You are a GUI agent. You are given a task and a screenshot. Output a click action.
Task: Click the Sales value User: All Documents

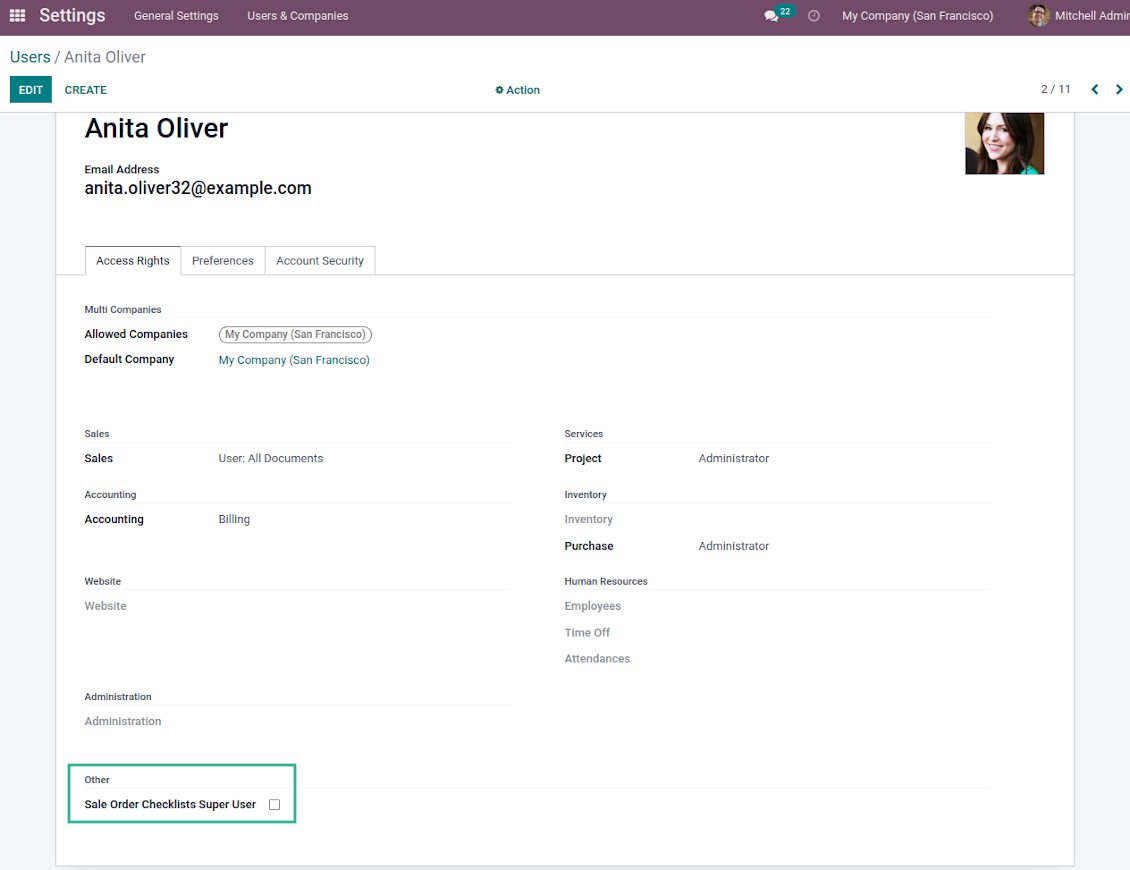tap(271, 458)
